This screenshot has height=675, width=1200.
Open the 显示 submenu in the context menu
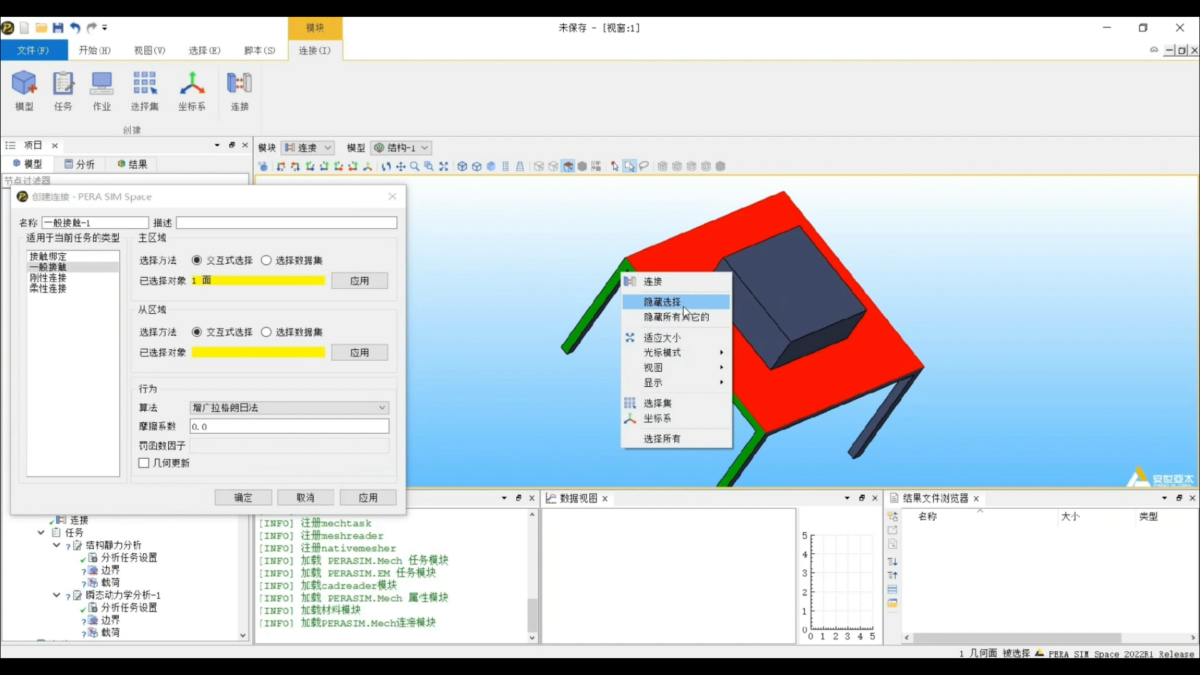pyautogui.click(x=676, y=382)
